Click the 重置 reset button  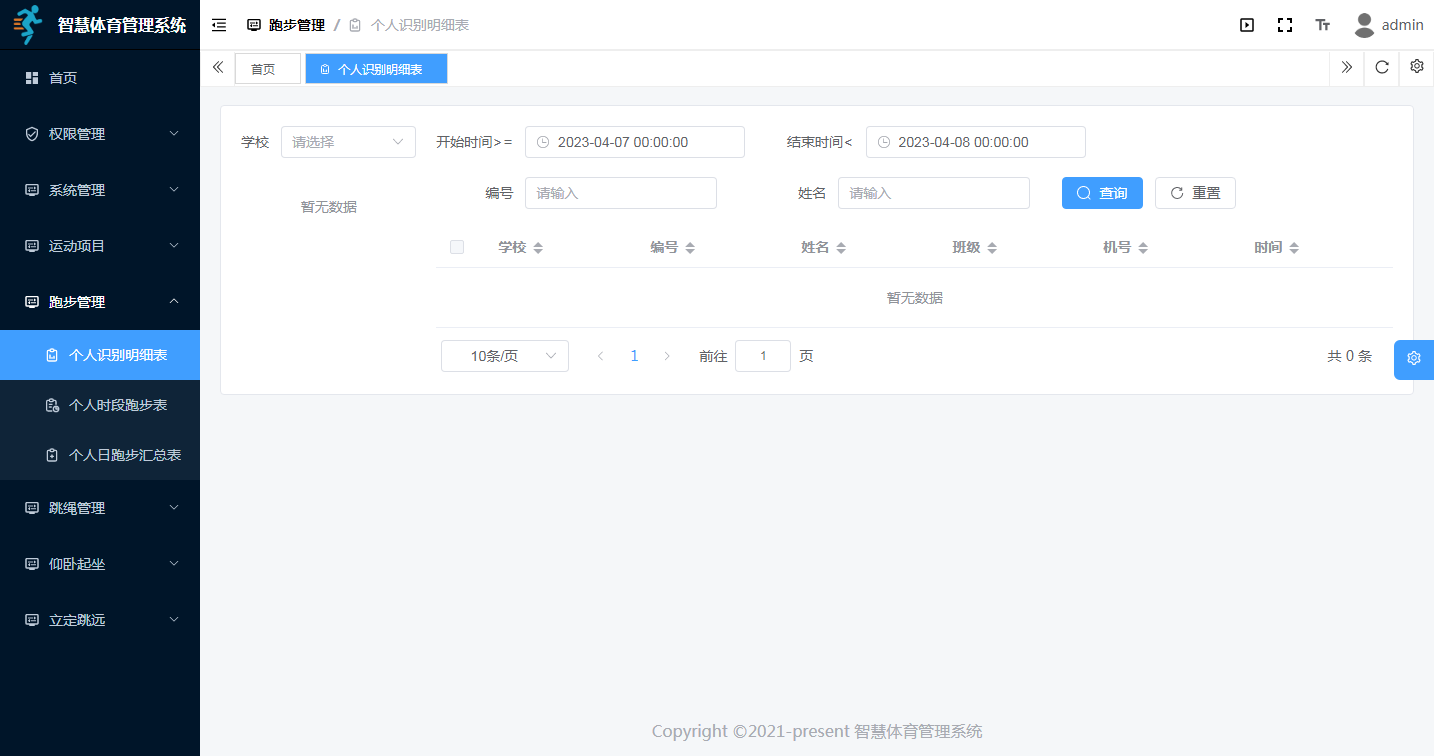tap(1195, 193)
